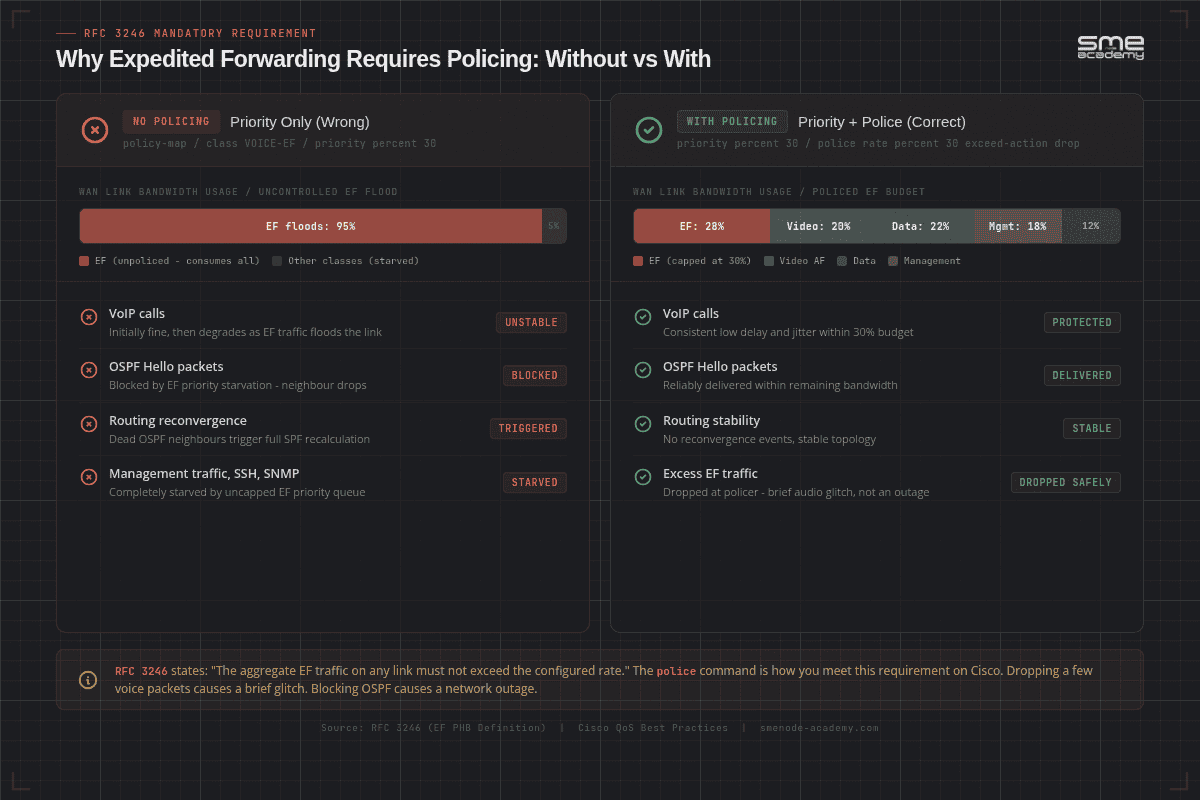Select the STARVED status badge
The image size is (1200, 800).
(535, 482)
